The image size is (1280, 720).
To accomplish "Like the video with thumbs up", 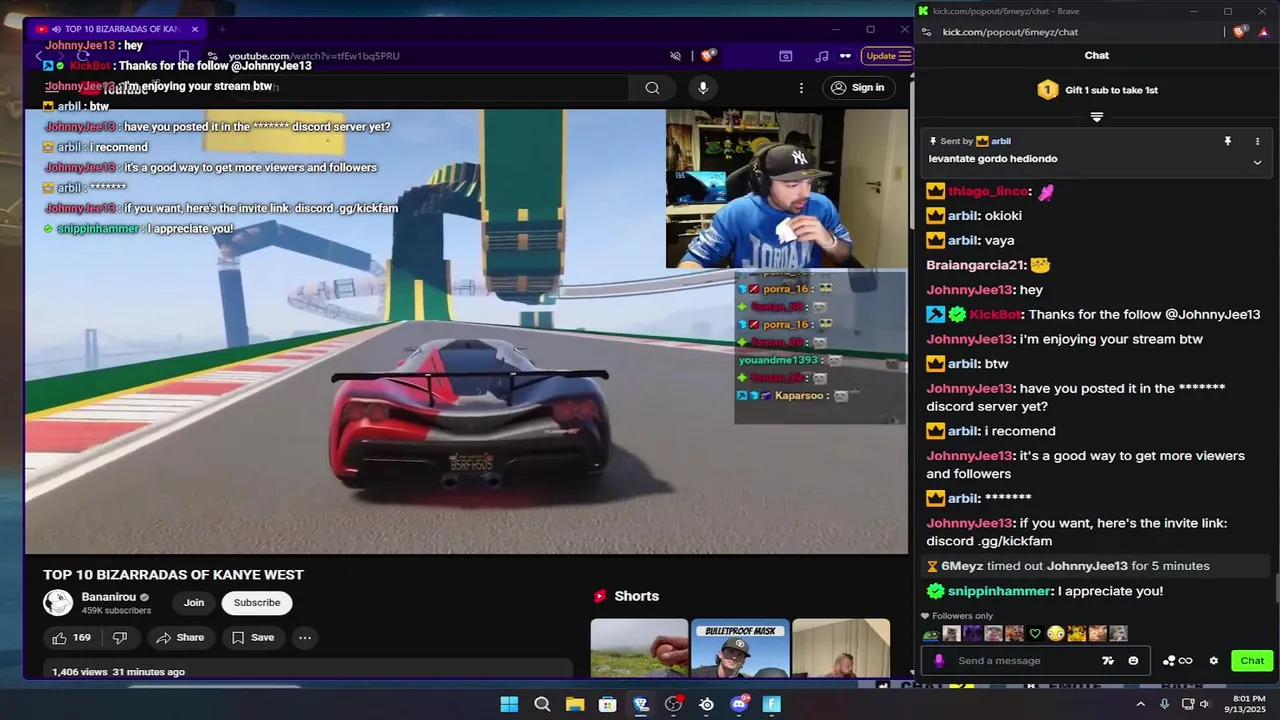I will tap(72, 637).
